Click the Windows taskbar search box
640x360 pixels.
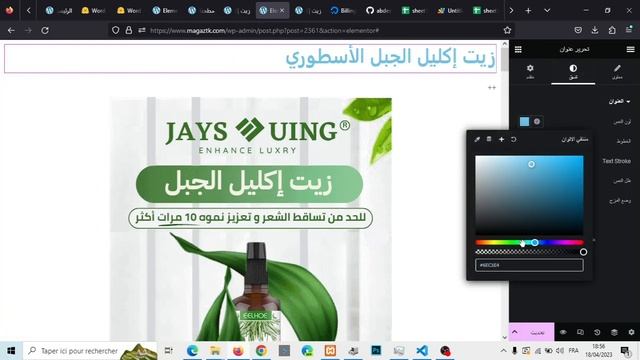pyautogui.click(x=90, y=351)
